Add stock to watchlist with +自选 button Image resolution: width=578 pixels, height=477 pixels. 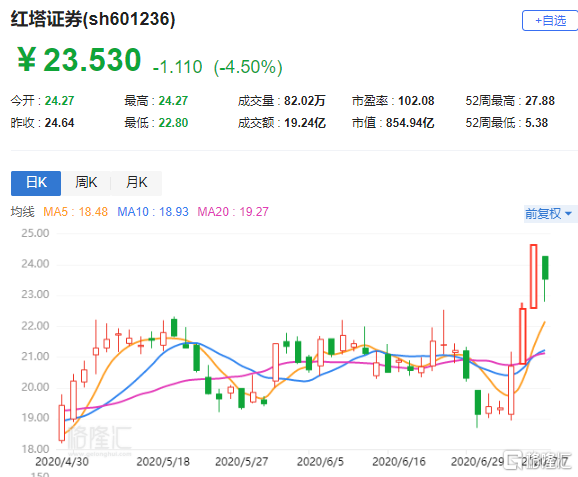[550, 21]
